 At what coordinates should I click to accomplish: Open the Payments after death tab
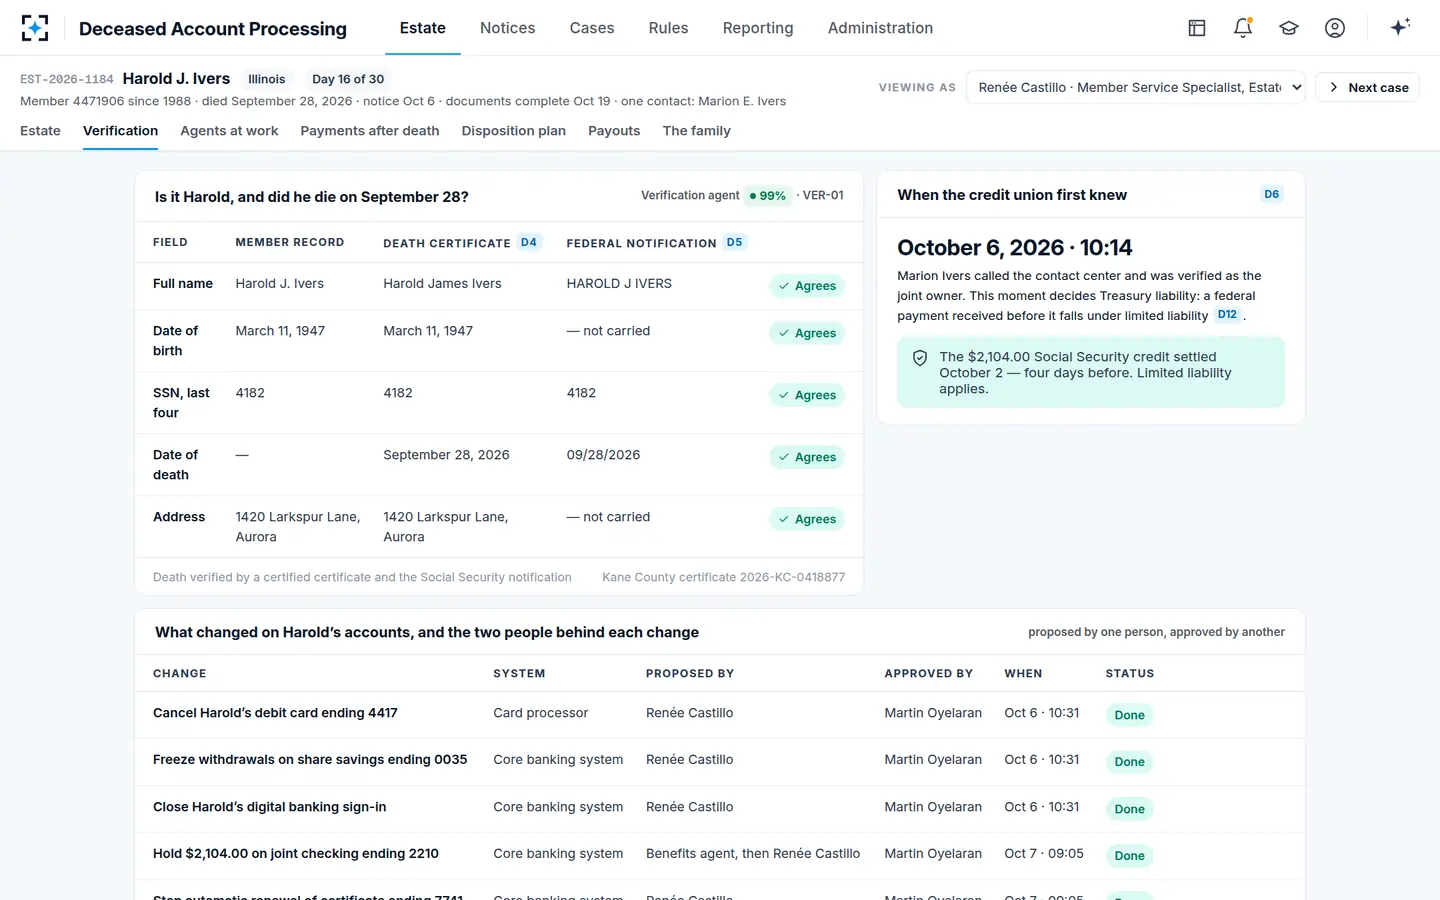(x=370, y=131)
